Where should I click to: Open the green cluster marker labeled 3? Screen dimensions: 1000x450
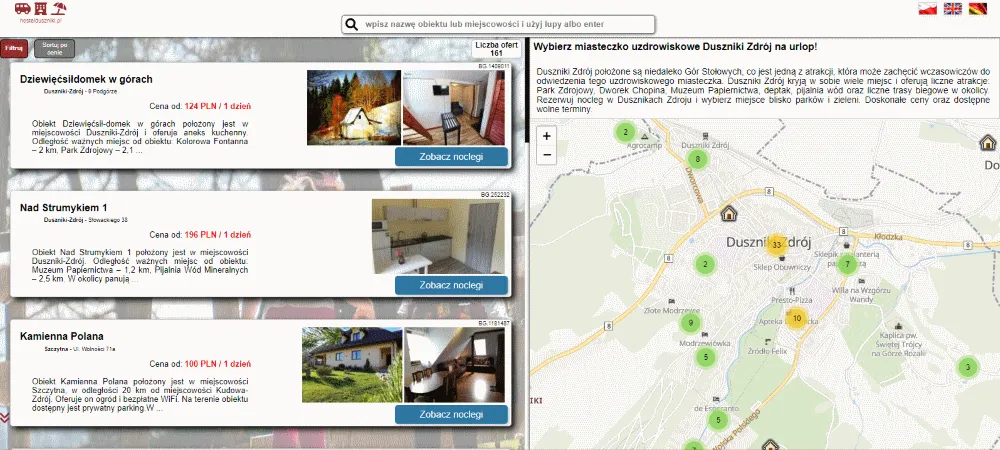(x=968, y=367)
